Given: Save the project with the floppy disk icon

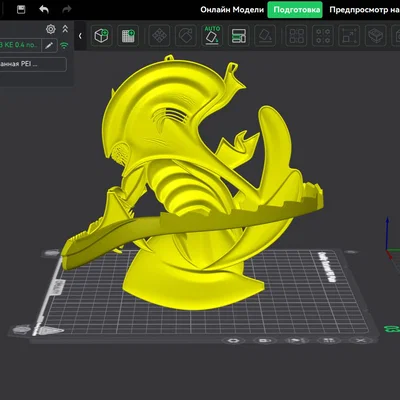Looking at the screenshot, I should click(x=21, y=9).
